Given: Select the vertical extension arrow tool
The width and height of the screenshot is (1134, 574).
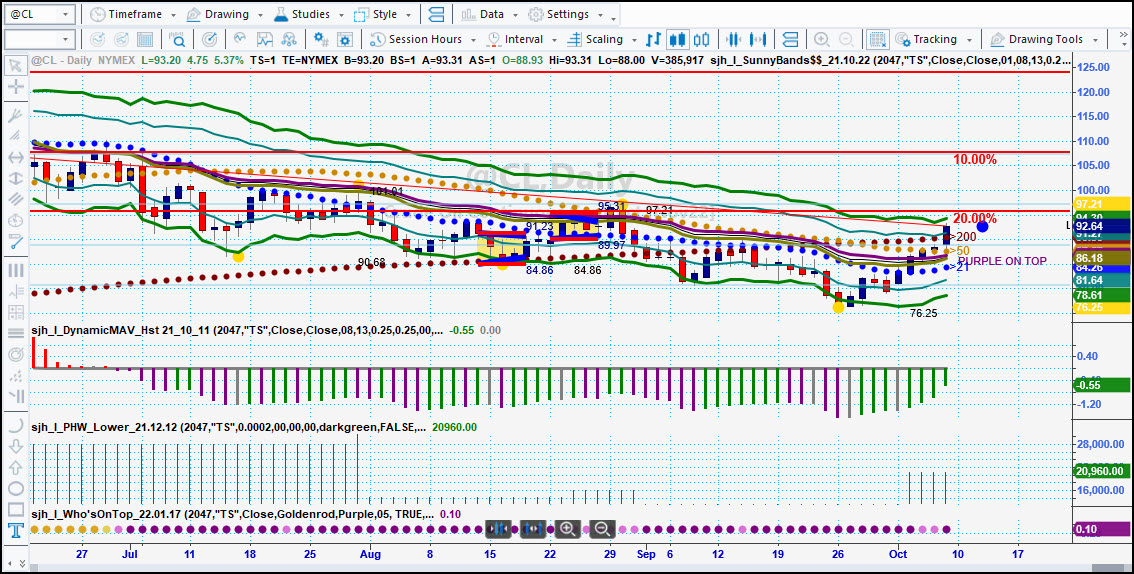Looking at the screenshot, I should [14, 178].
